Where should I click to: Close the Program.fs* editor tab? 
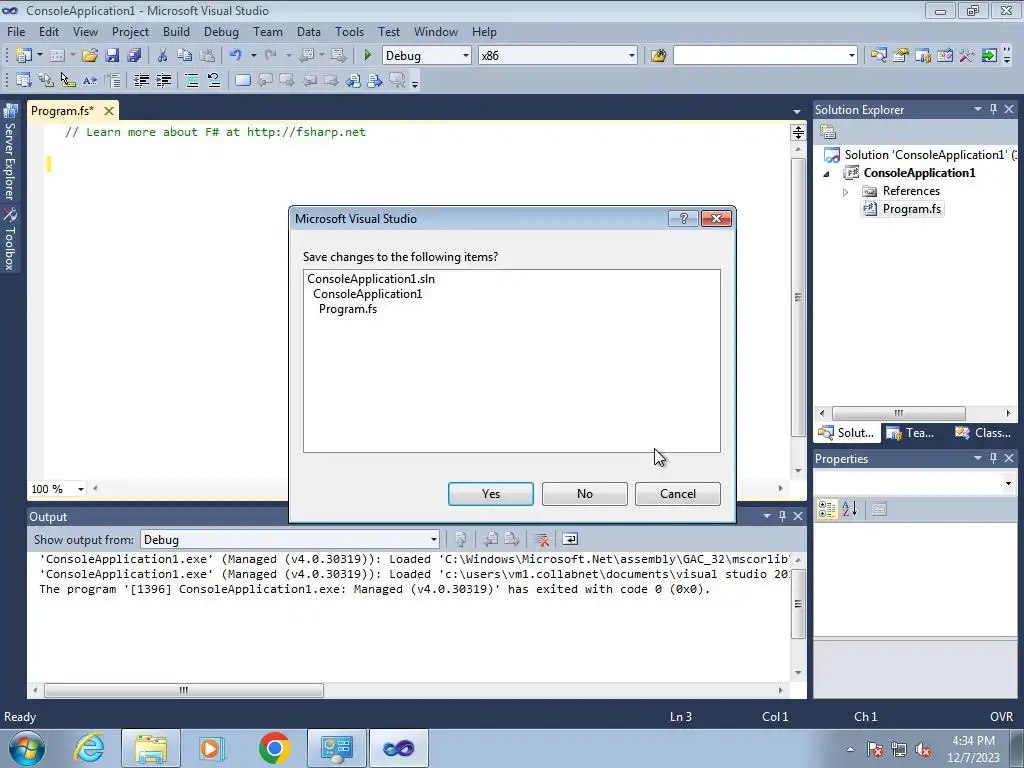click(x=109, y=111)
